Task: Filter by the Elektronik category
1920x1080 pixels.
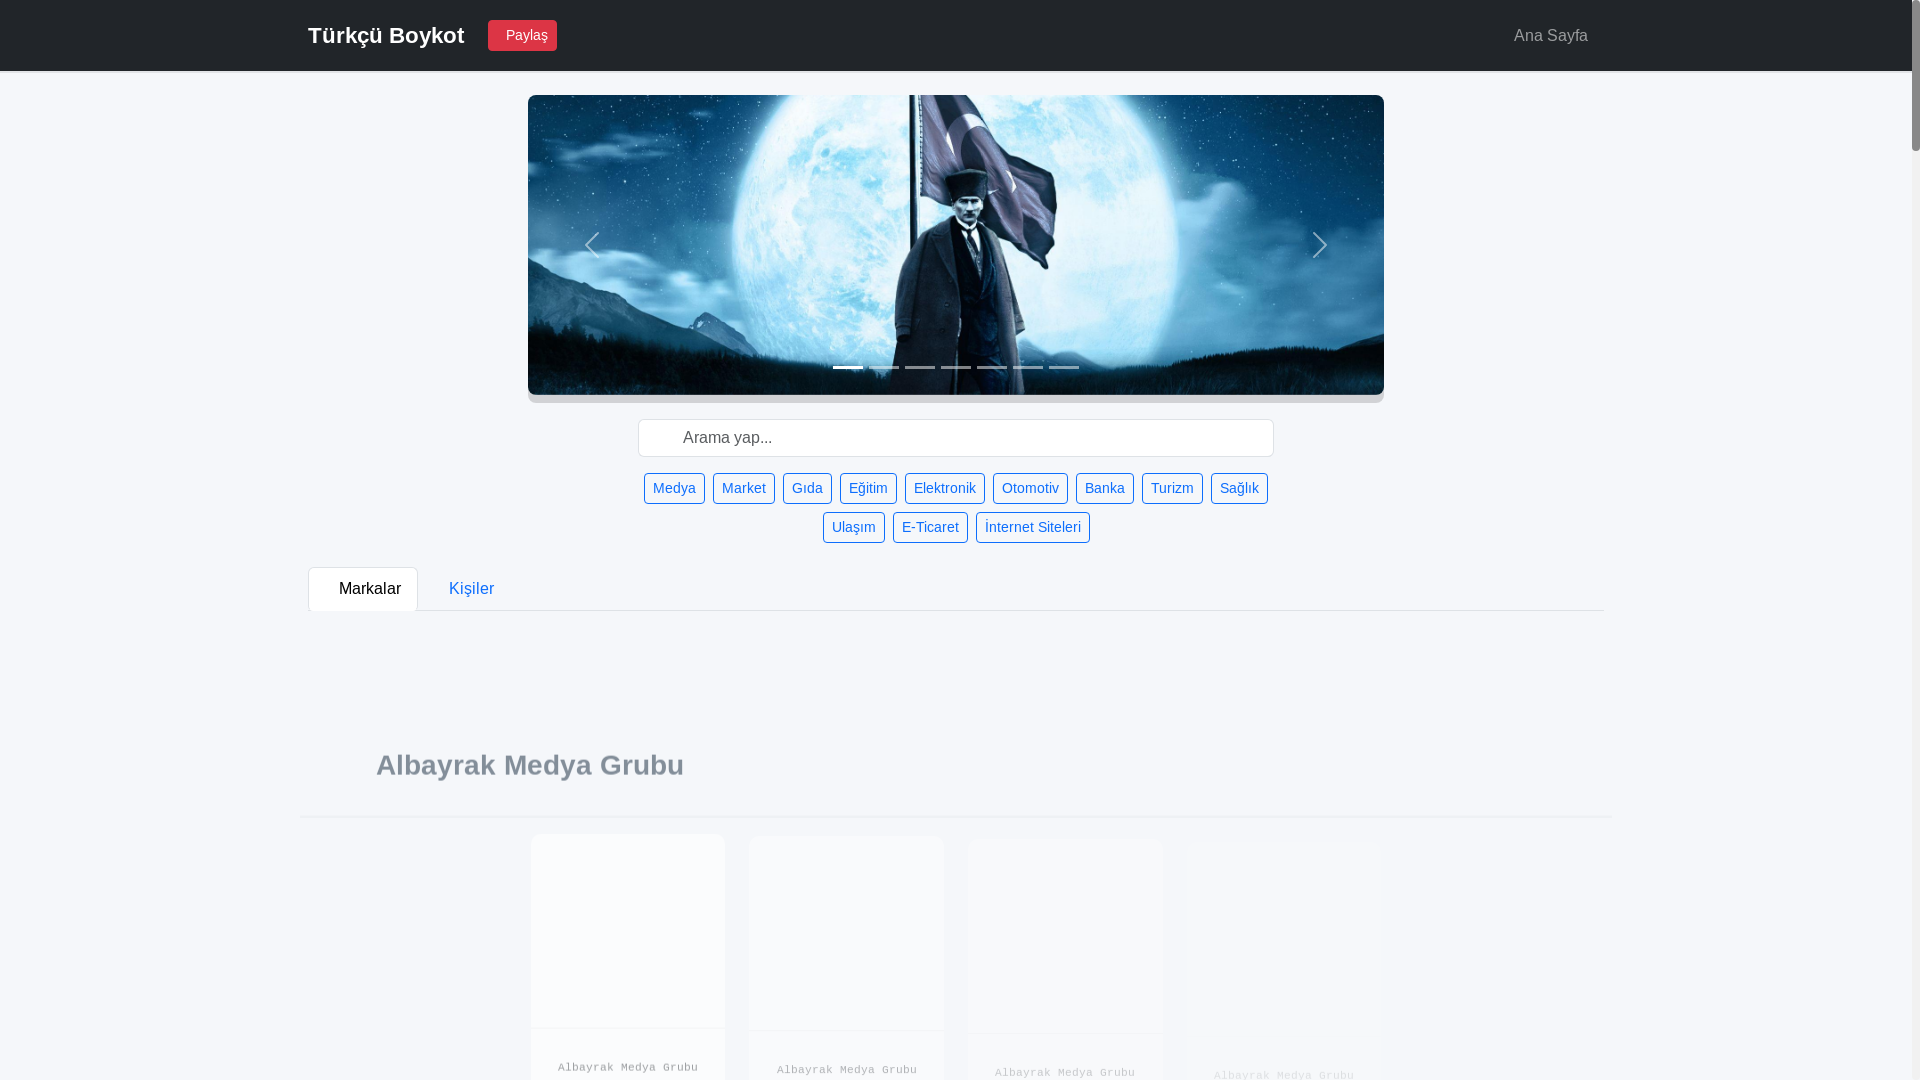Action: point(945,488)
